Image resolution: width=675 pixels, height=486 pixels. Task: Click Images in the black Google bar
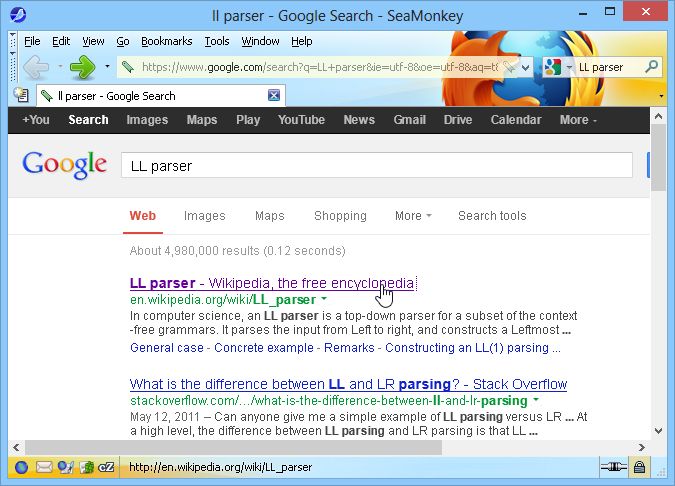(x=147, y=120)
